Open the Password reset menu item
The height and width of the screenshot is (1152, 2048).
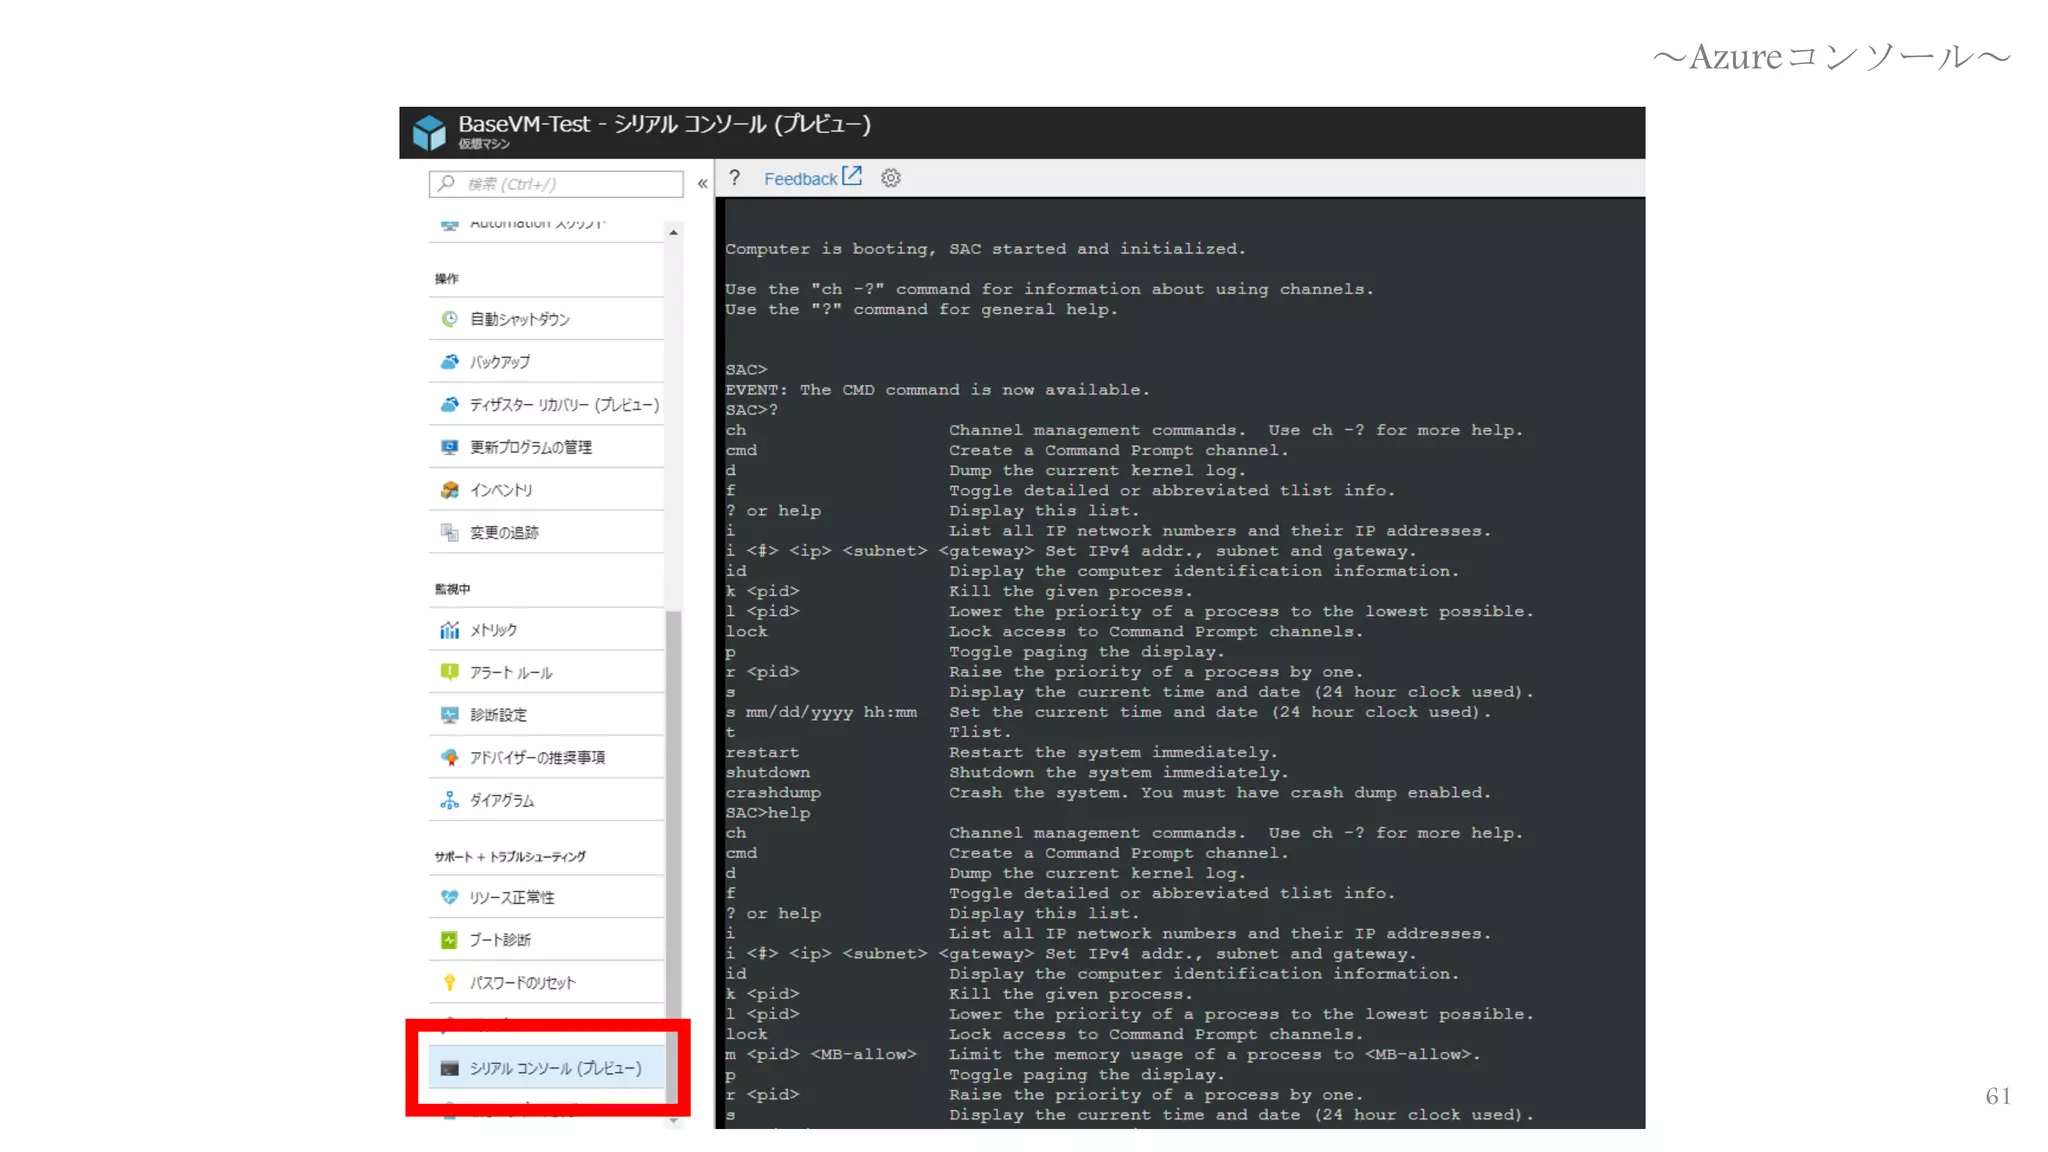point(523,983)
